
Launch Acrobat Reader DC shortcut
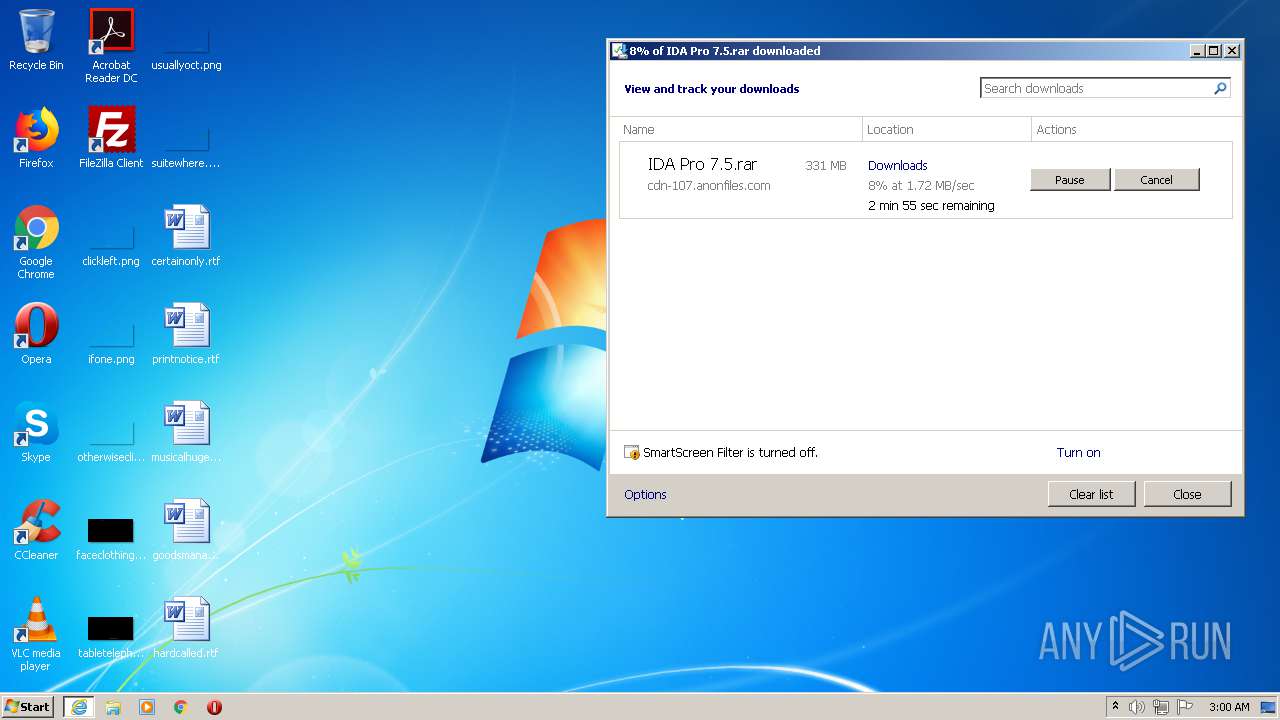tap(111, 45)
